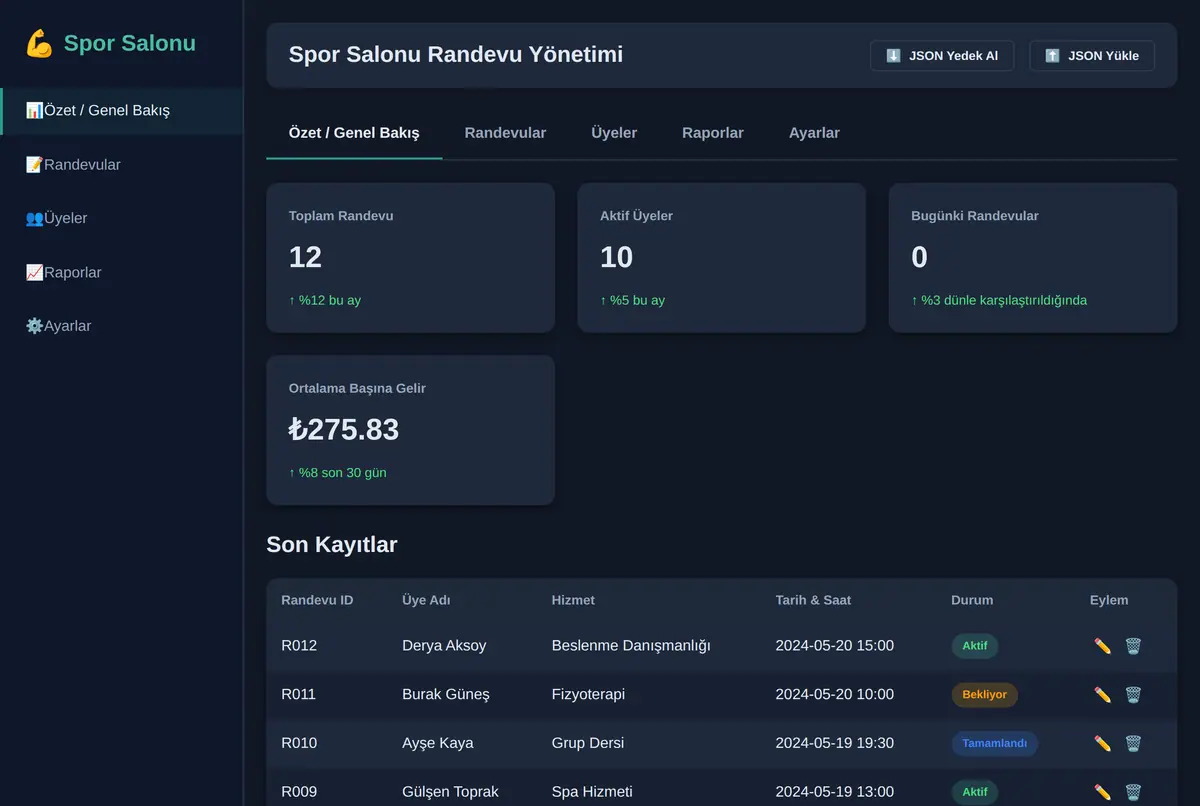
Task: Click the member name Derya Aksoy
Action: (x=444, y=646)
